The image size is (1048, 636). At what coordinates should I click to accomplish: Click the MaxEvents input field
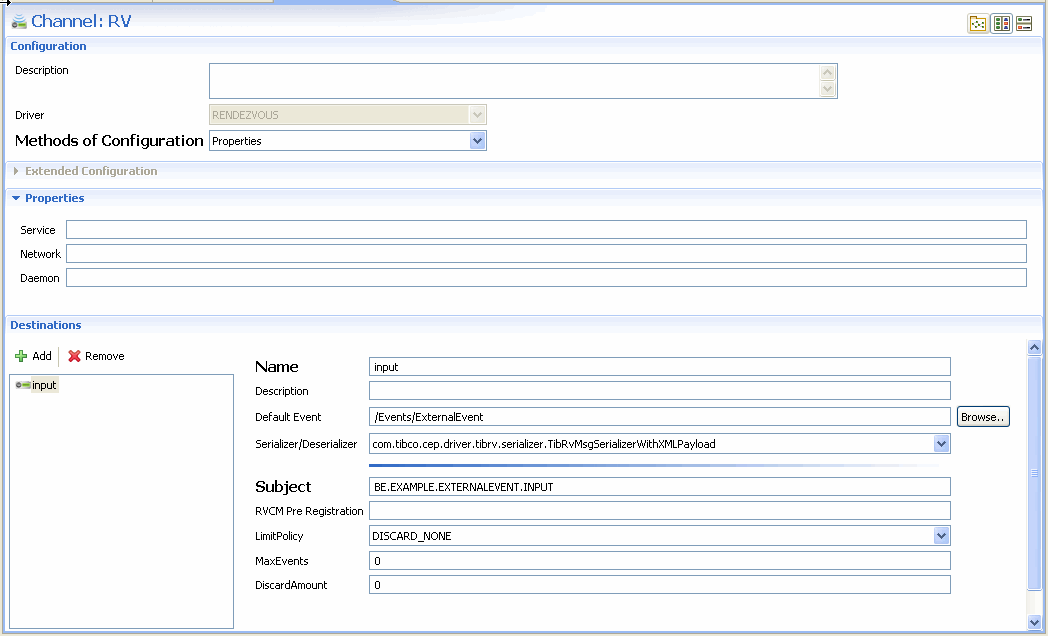pos(660,561)
